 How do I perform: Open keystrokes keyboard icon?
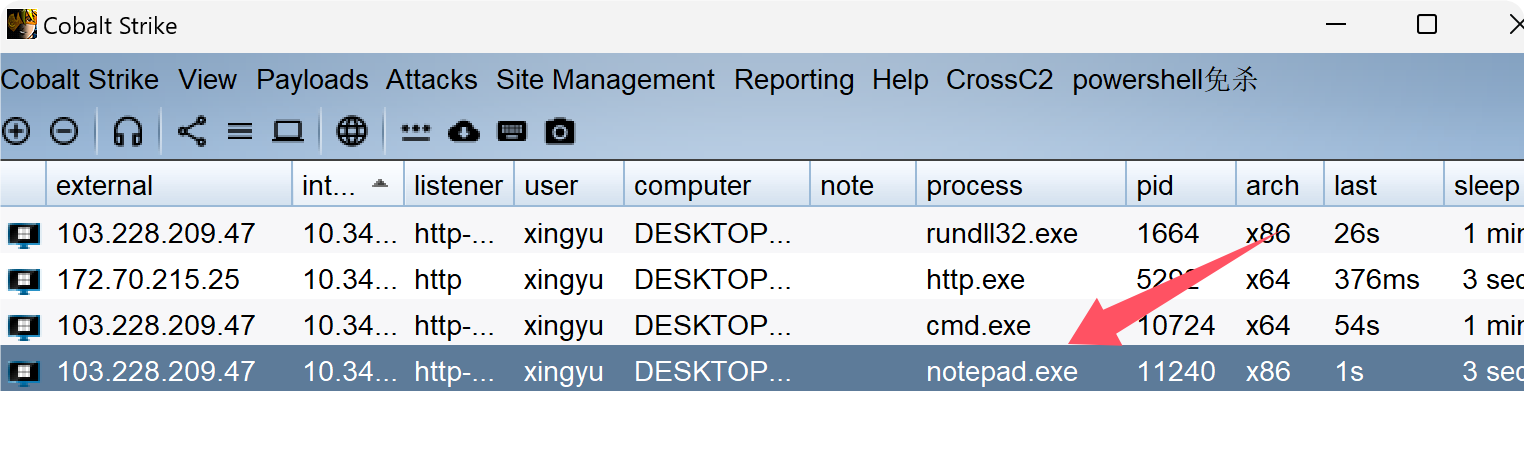click(x=512, y=131)
